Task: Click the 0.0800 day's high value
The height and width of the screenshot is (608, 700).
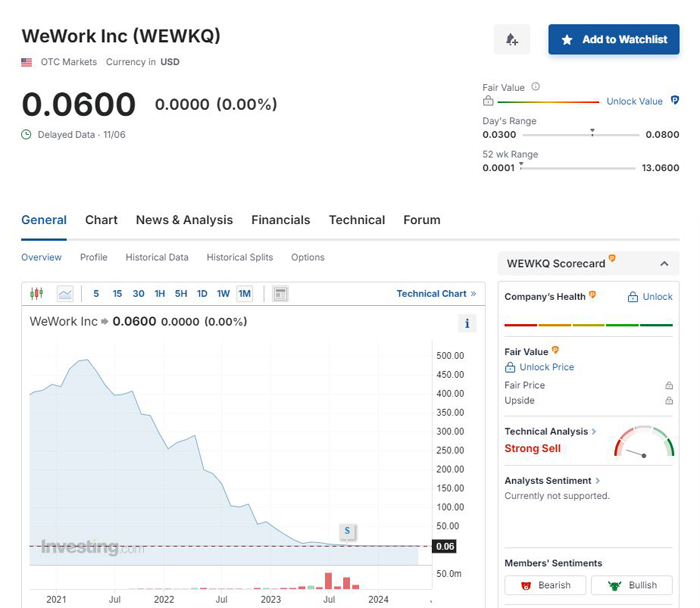Action: pyautogui.click(x=662, y=134)
